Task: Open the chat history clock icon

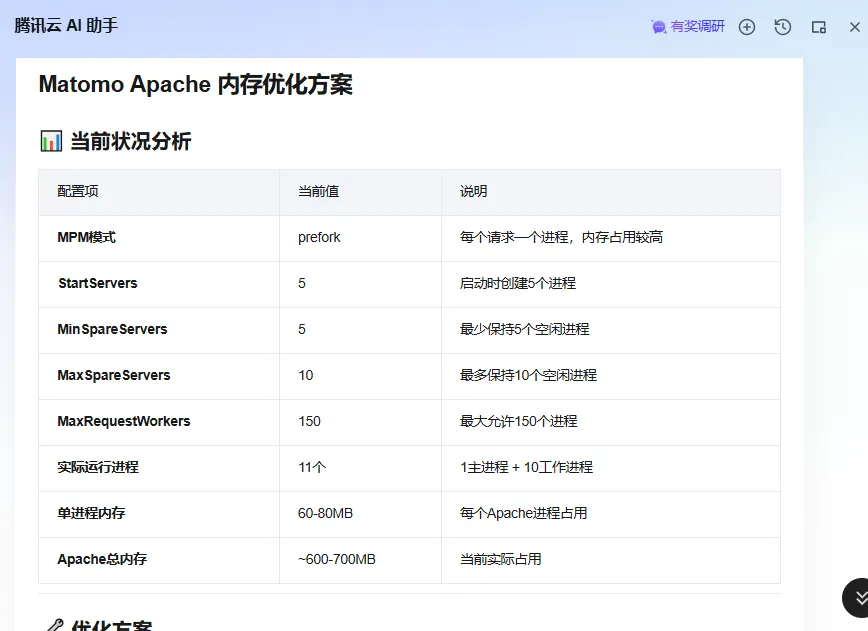Action: coord(783,27)
